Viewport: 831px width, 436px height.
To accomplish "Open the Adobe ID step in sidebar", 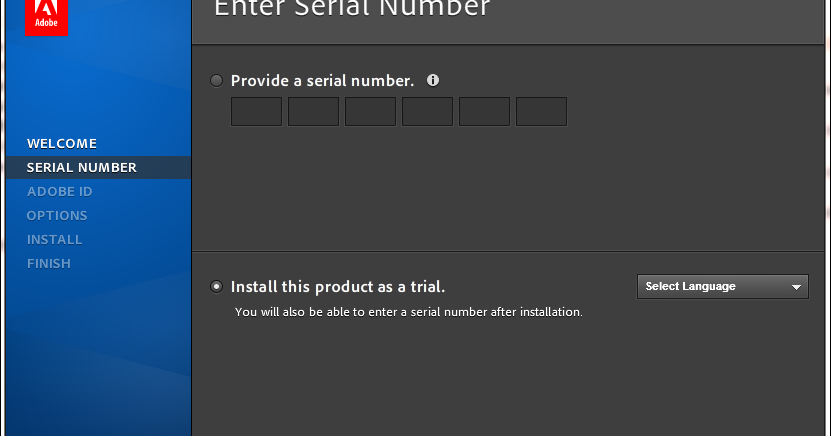I will [59, 191].
